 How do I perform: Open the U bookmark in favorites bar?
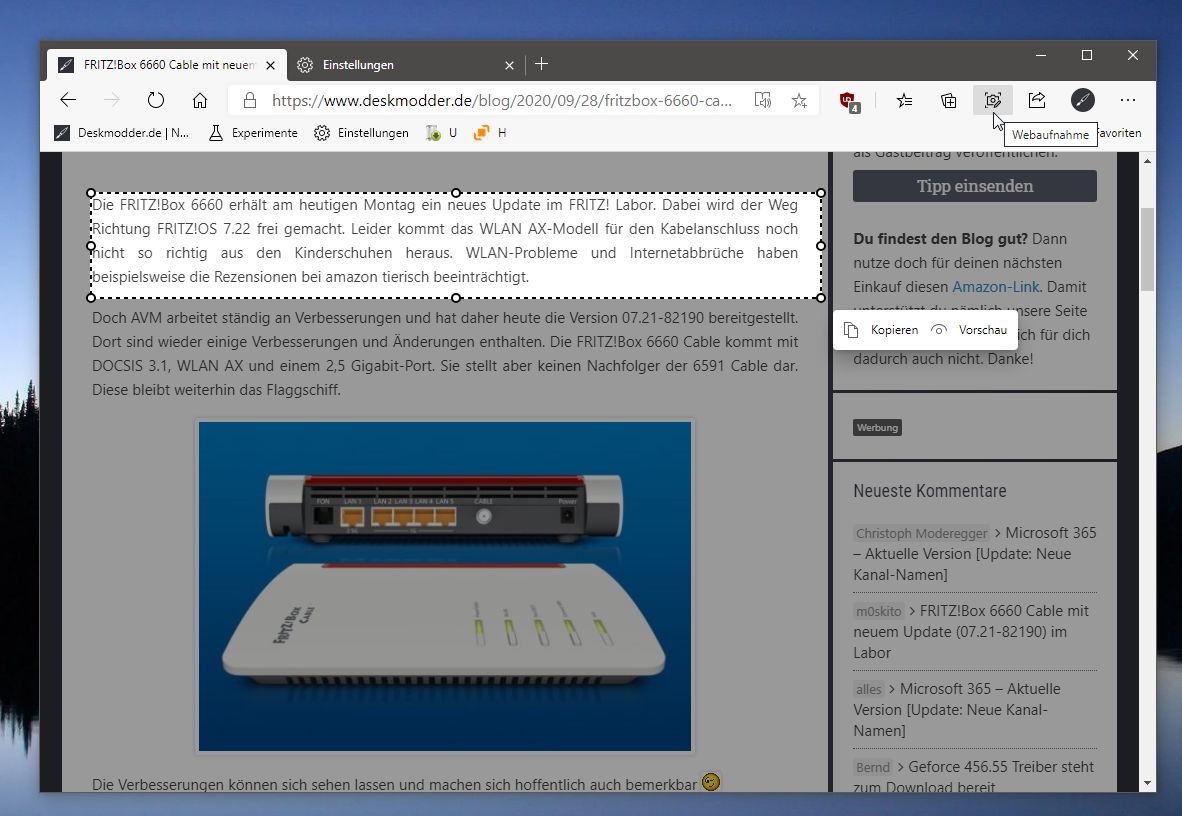[442, 133]
